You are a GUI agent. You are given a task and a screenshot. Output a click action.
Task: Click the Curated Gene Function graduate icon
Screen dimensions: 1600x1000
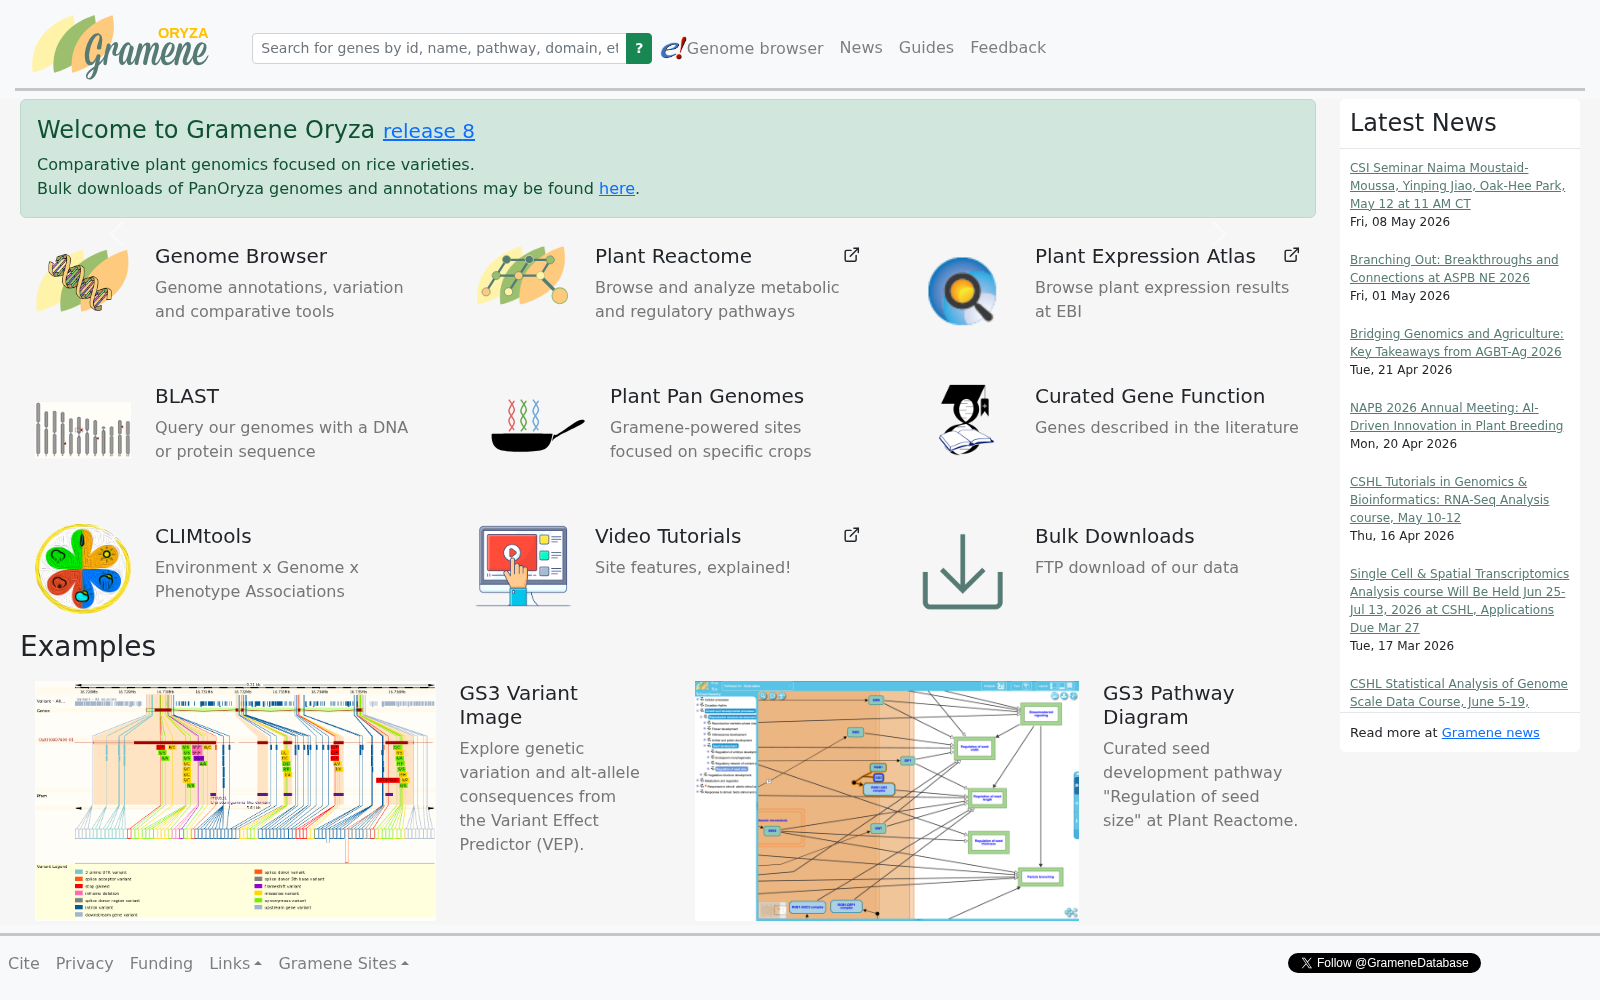coord(965,420)
